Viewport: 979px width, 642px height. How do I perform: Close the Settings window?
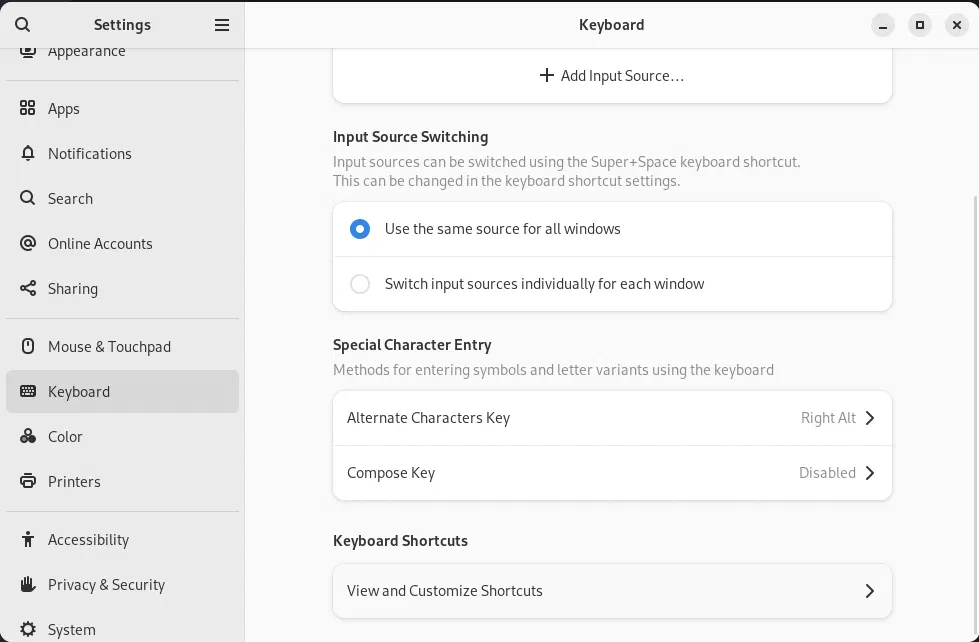tap(957, 25)
